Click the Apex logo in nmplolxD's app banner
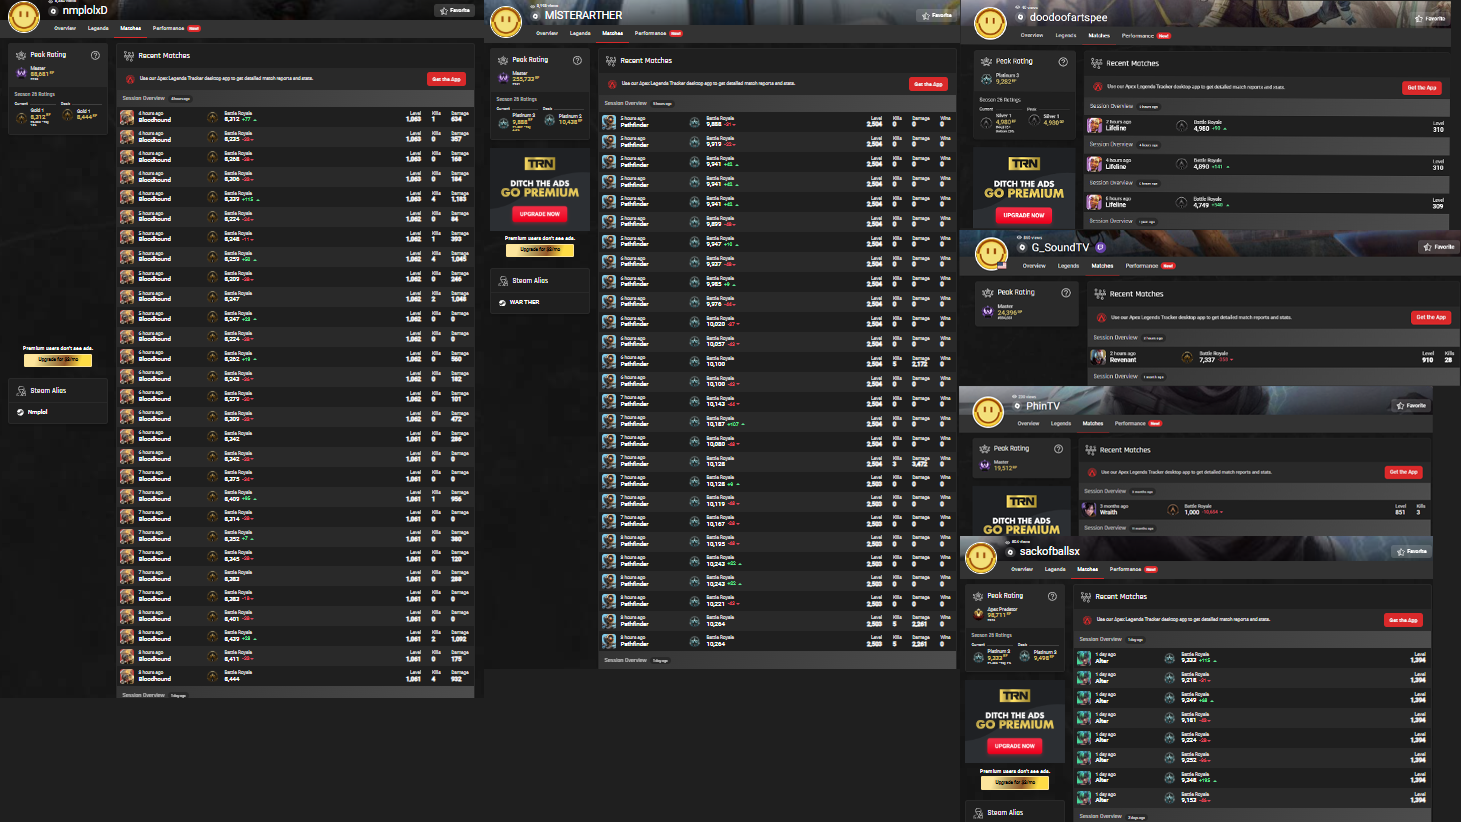 [130, 79]
